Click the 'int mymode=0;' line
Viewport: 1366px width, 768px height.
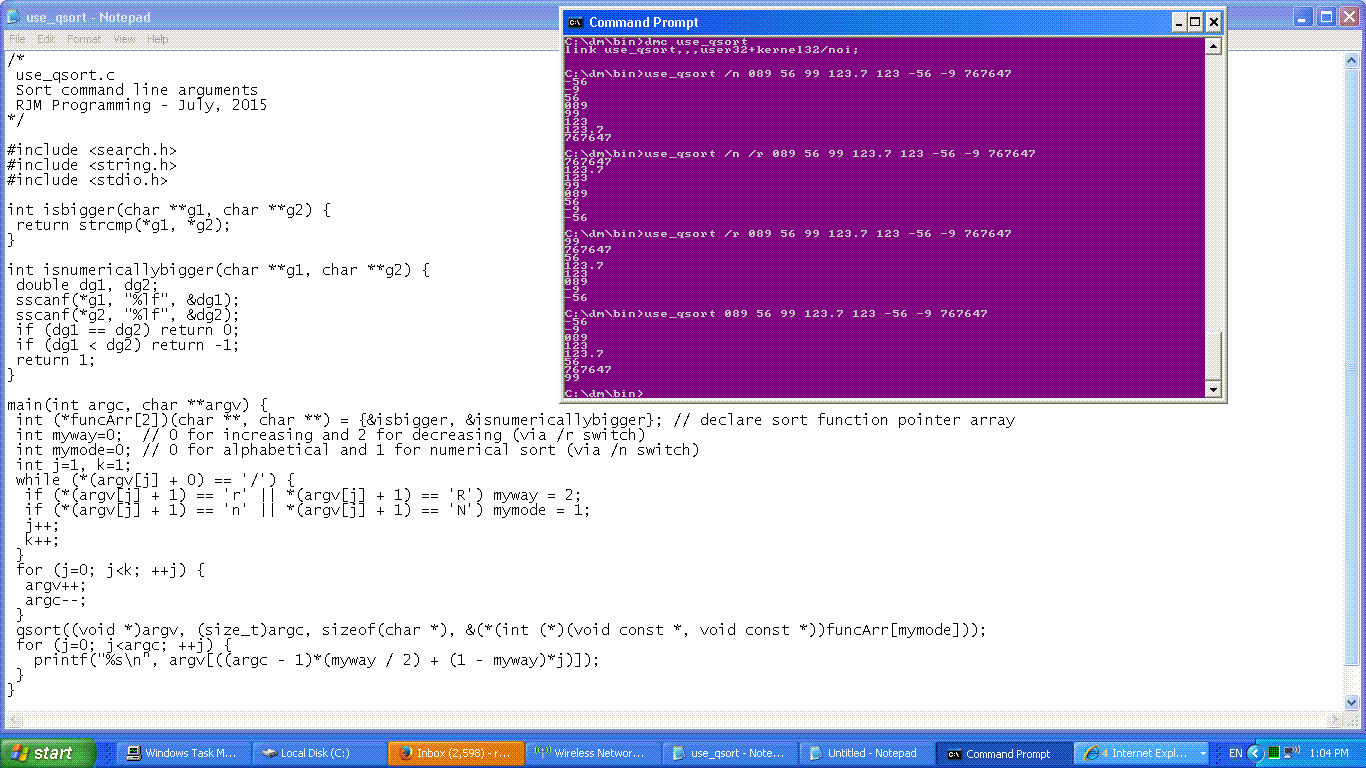358,450
